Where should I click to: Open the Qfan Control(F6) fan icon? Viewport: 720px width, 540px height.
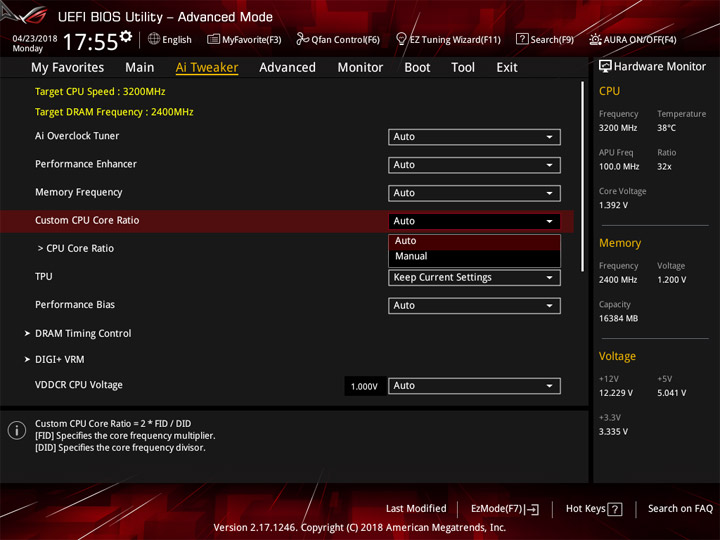click(x=302, y=39)
